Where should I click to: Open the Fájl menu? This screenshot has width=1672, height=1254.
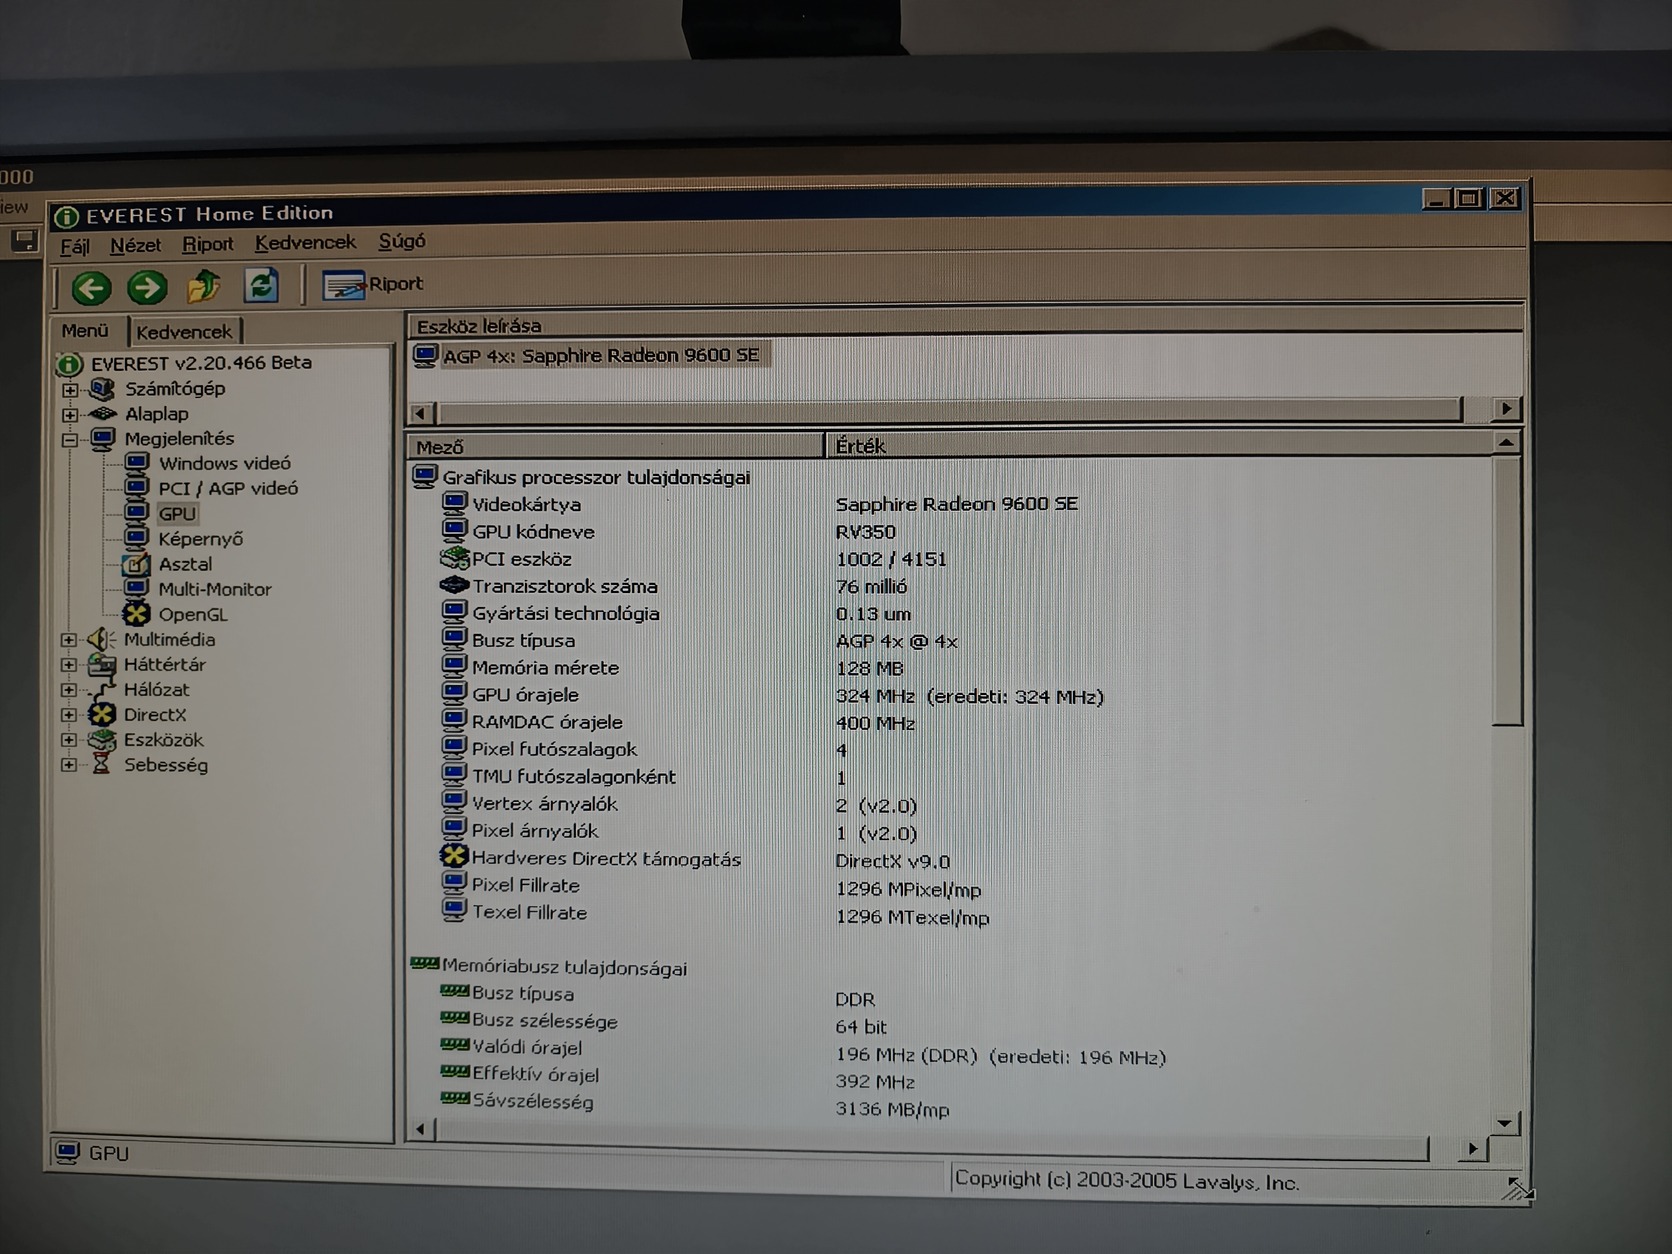pyautogui.click(x=74, y=246)
